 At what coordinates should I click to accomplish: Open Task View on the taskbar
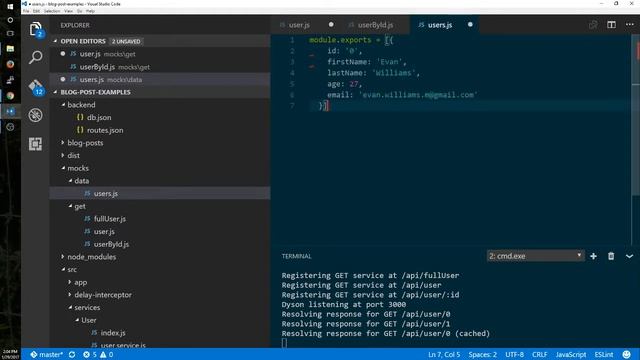10,33
